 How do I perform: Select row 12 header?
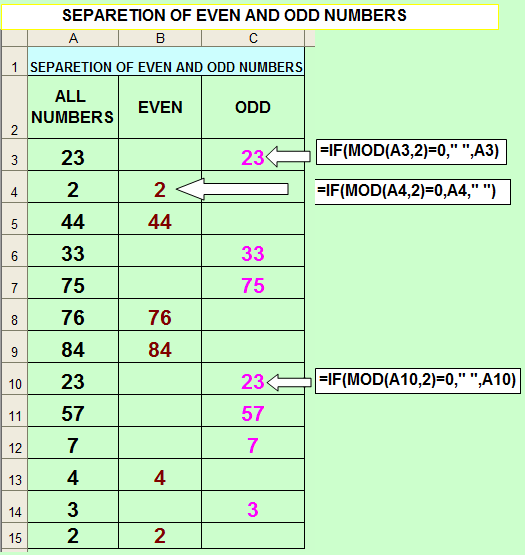click(x=14, y=443)
